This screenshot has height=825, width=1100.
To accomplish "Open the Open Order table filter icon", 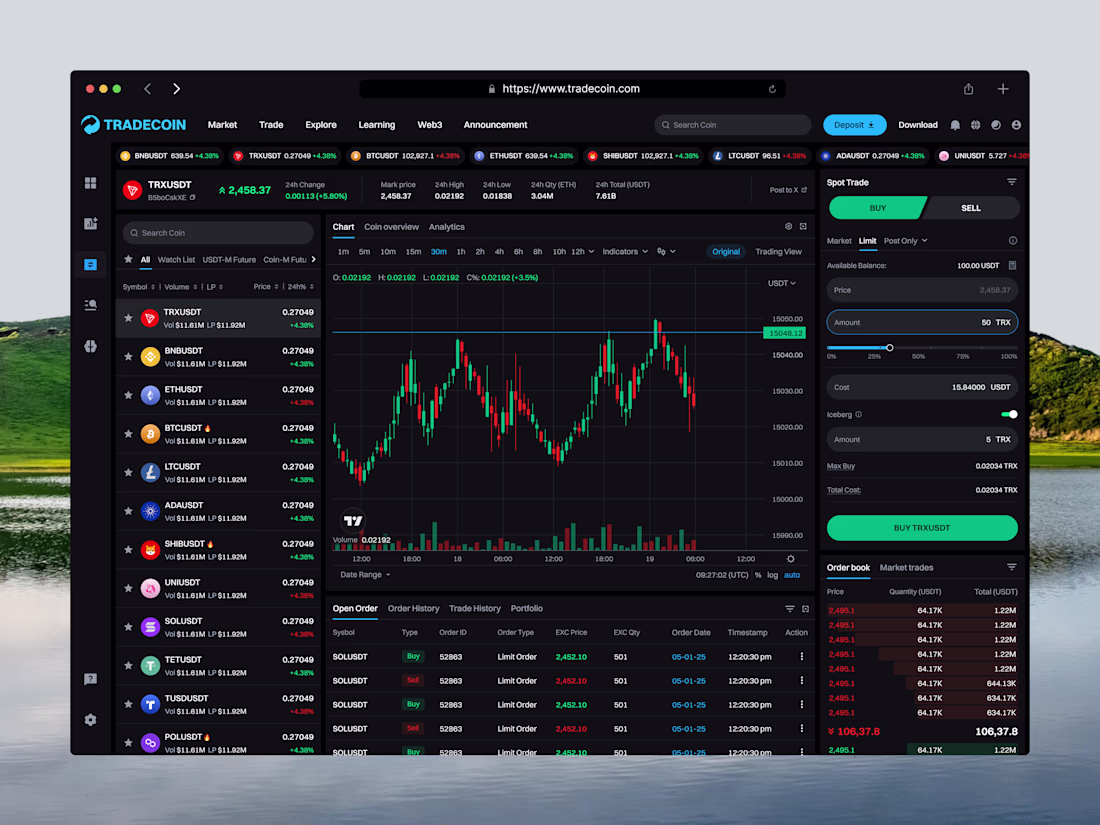I will pyautogui.click(x=790, y=609).
